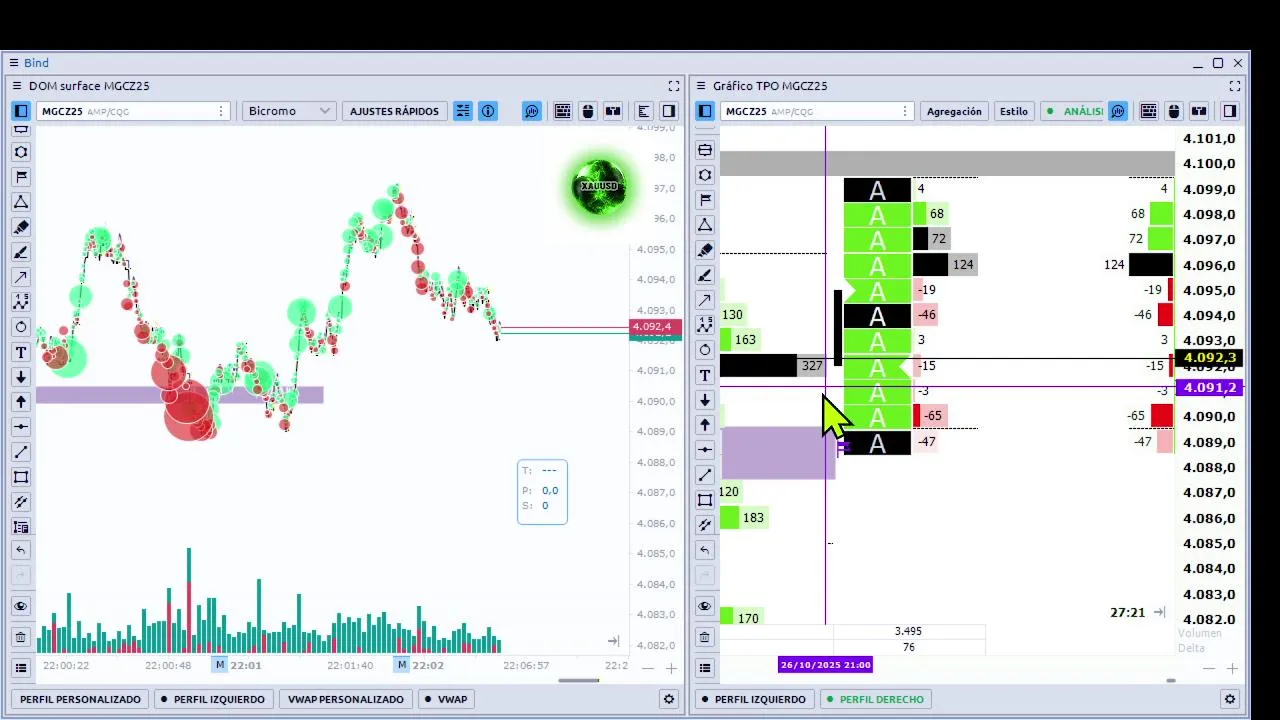Toggle right sidebar icon in DOM surface toolbar
Screen dimensions: 1280x720
point(669,111)
